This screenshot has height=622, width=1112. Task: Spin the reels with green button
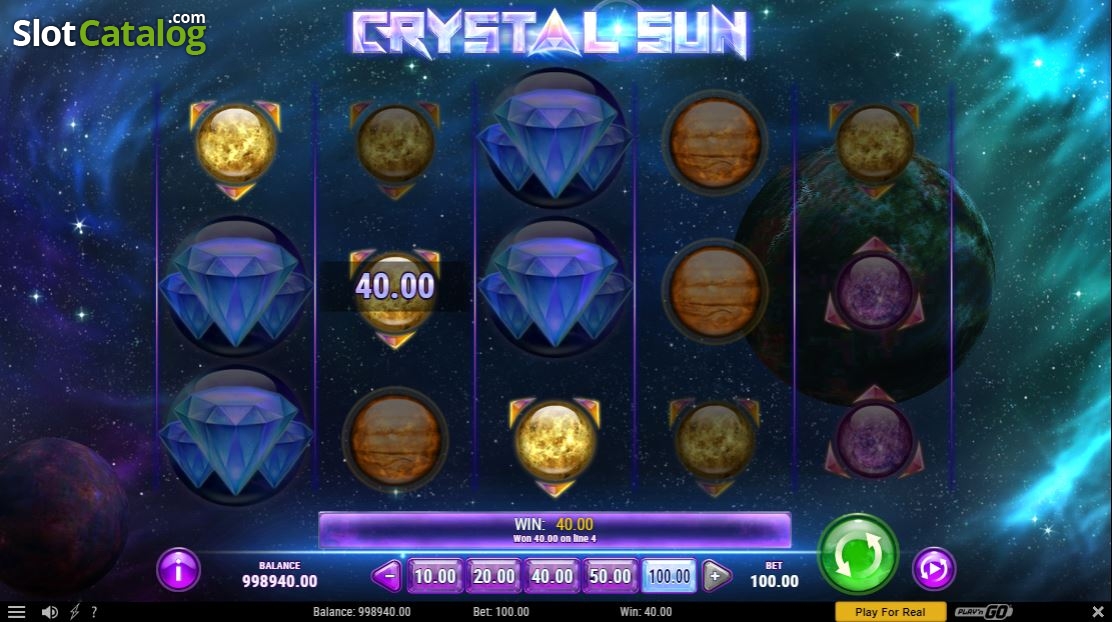coord(858,555)
